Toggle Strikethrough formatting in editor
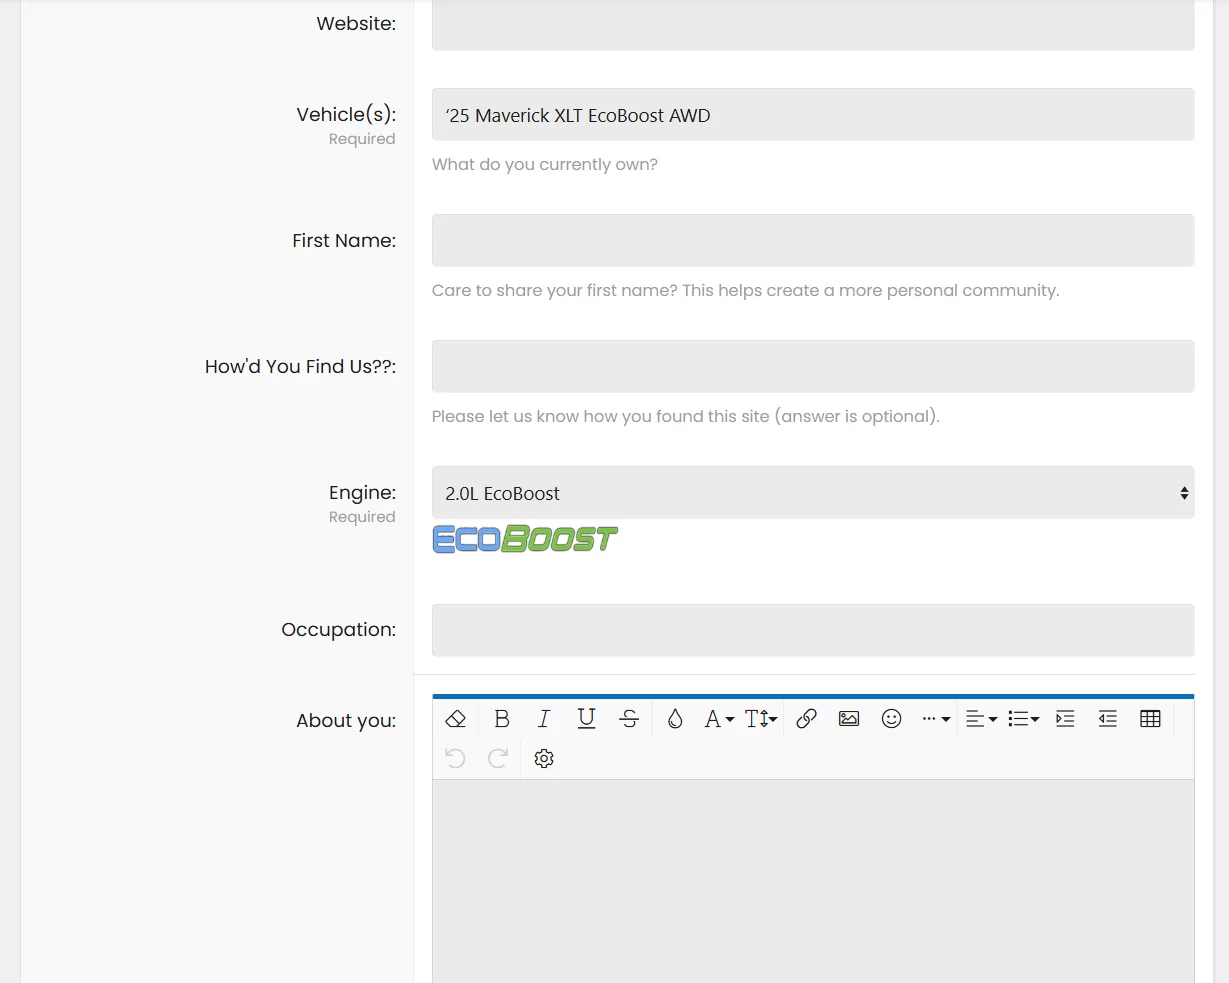1229x983 pixels. coord(629,718)
